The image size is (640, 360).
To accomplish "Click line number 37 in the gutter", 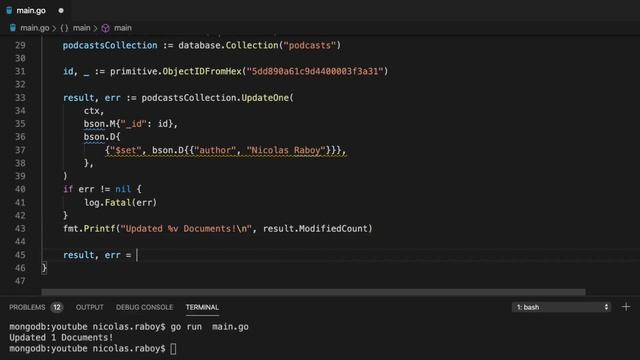I will point(20,150).
